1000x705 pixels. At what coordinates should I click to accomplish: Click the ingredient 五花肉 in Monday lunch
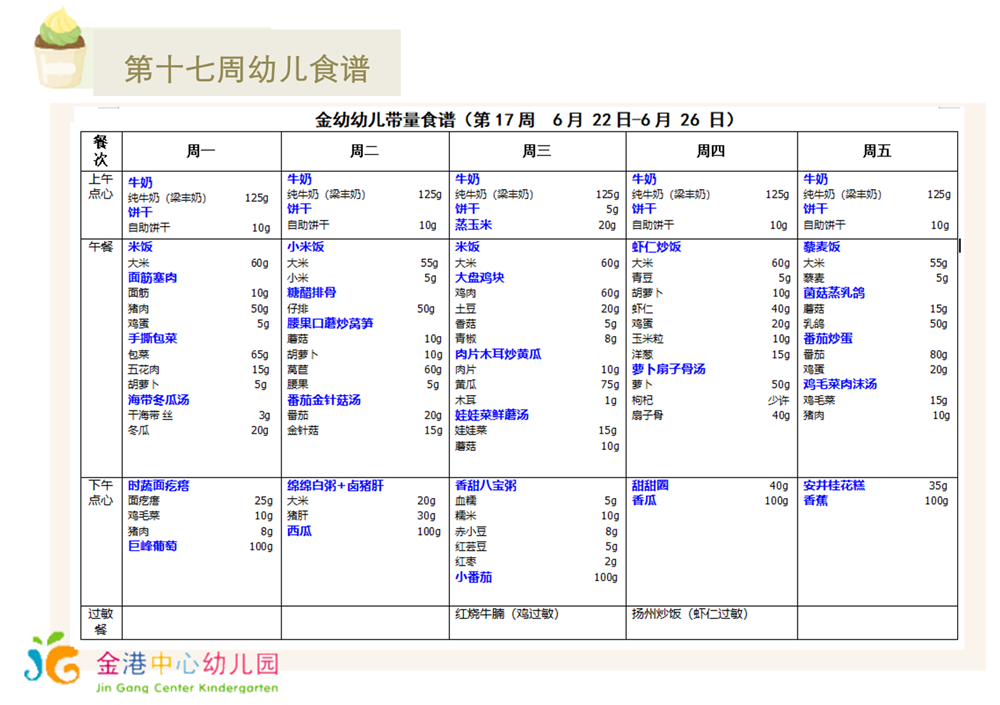point(143,369)
